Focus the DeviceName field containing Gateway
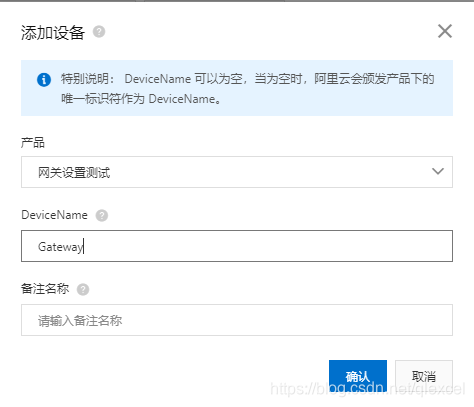The height and width of the screenshot is (407, 474). click(237, 246)
